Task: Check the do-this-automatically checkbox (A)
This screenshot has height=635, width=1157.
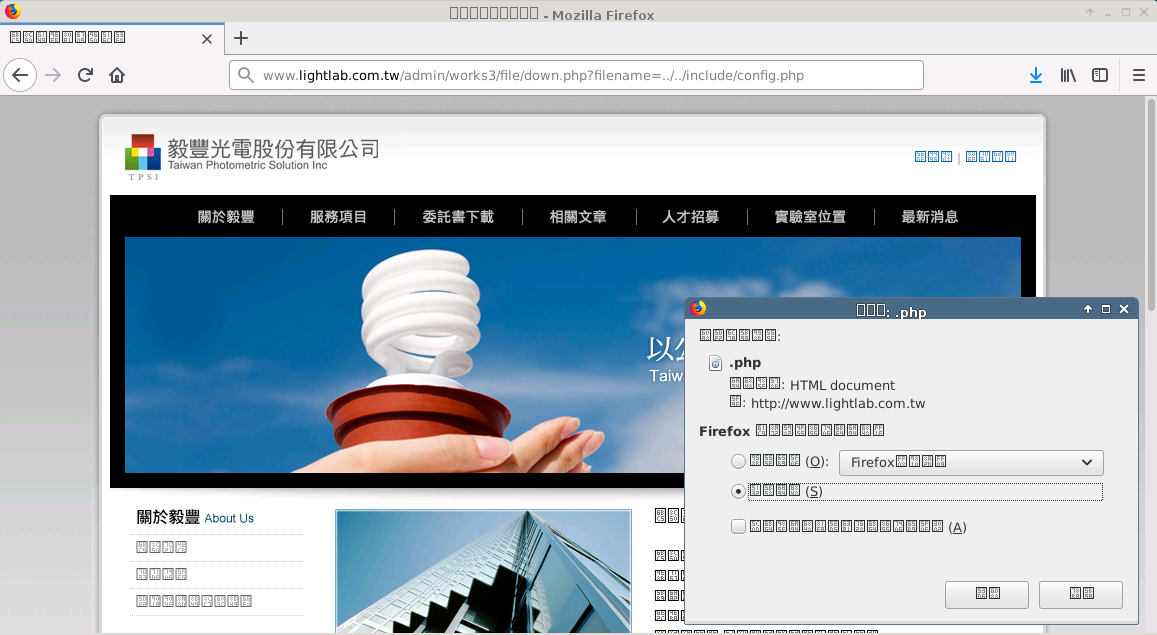Action: [738, 527]
